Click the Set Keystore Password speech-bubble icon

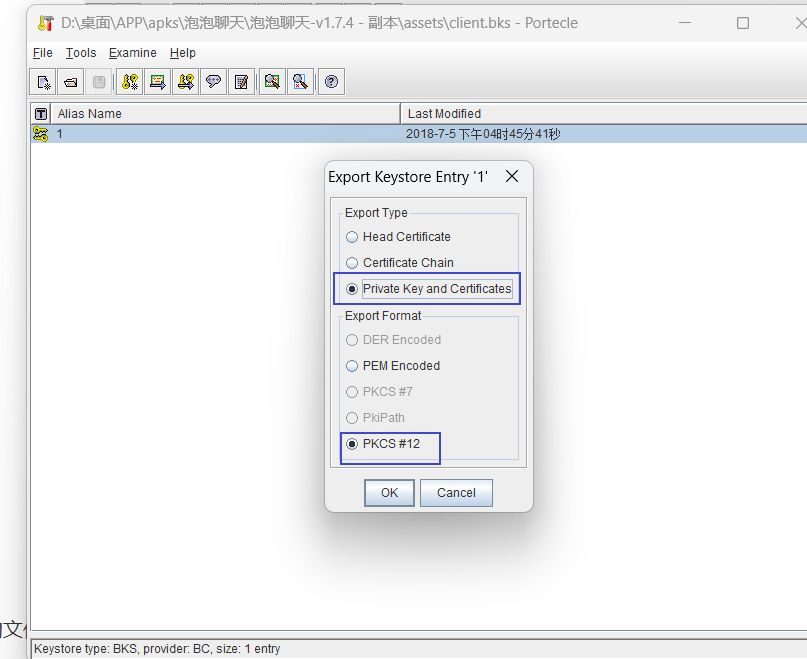click(213, 82)
